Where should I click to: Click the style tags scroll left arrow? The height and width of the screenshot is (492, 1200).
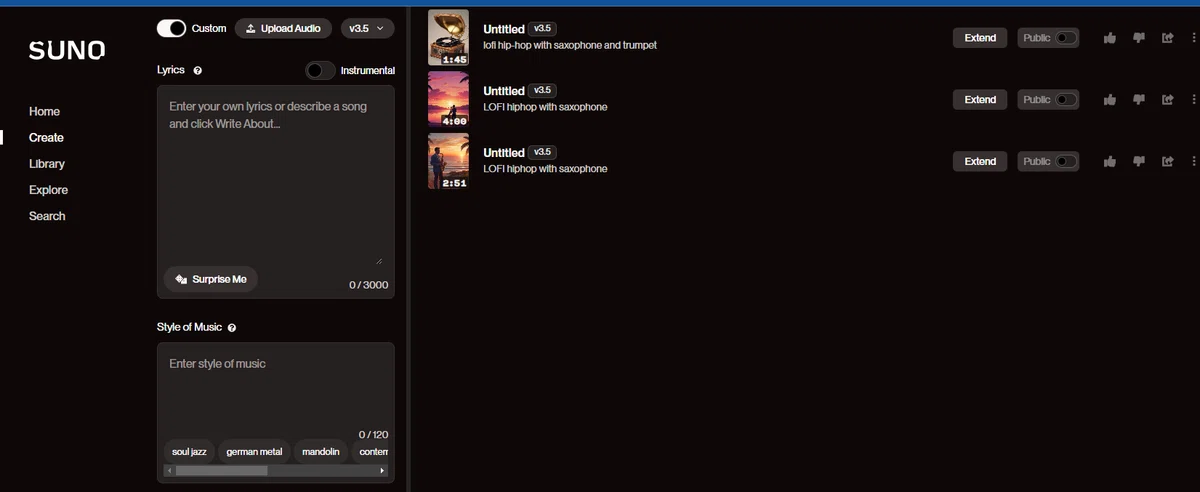169,470
